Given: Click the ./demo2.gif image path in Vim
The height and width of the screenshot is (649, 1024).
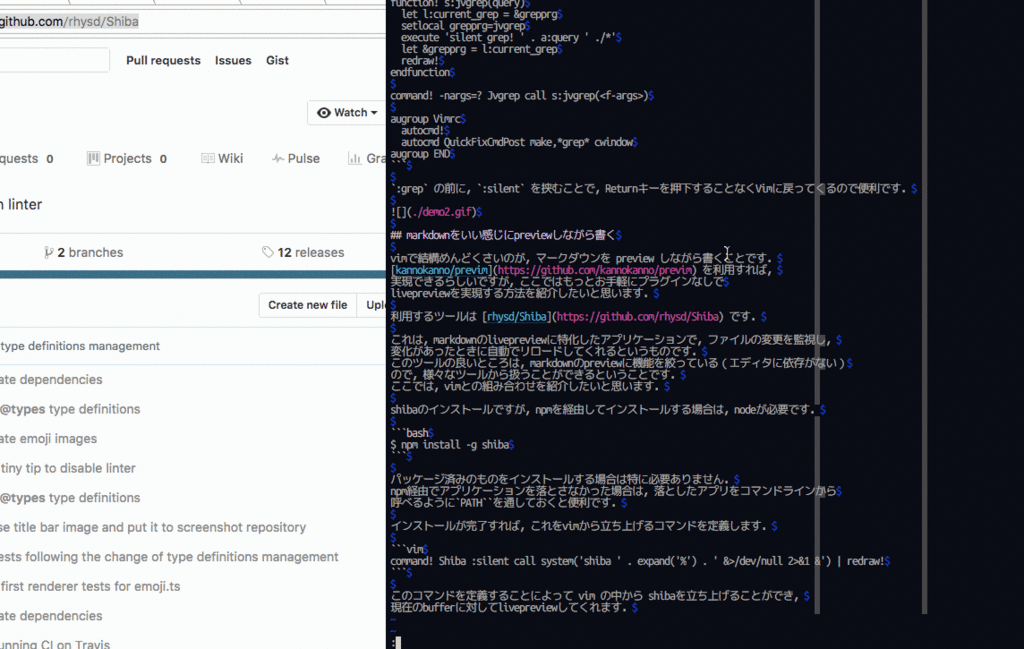Looking at the screenshot, I should [x=443, y=212].
